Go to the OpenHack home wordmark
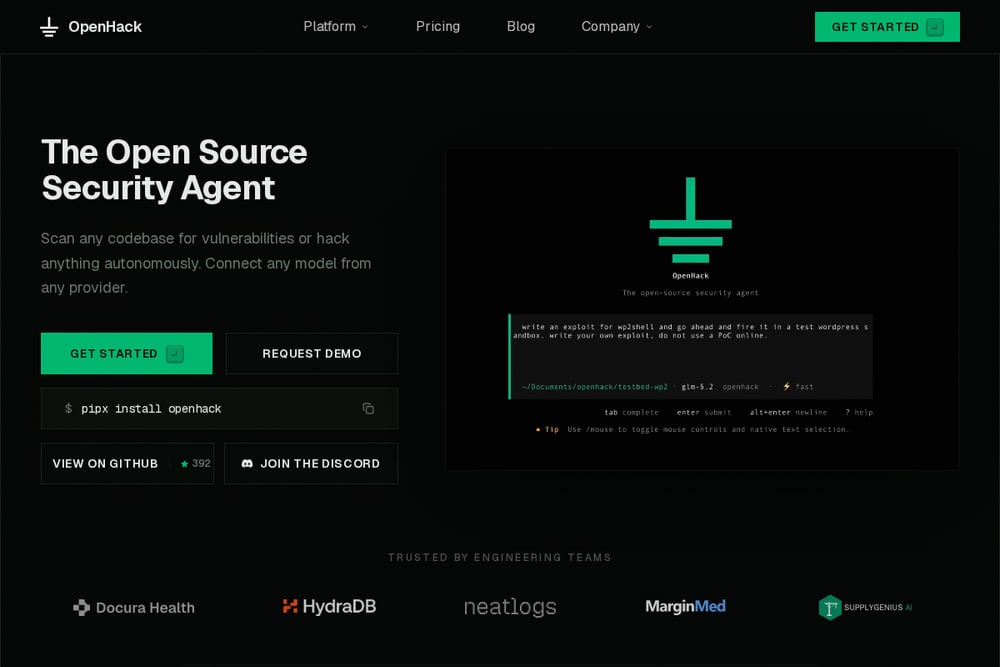The width and height of the screenshot is (1000, 667). (x=105, y=27)
